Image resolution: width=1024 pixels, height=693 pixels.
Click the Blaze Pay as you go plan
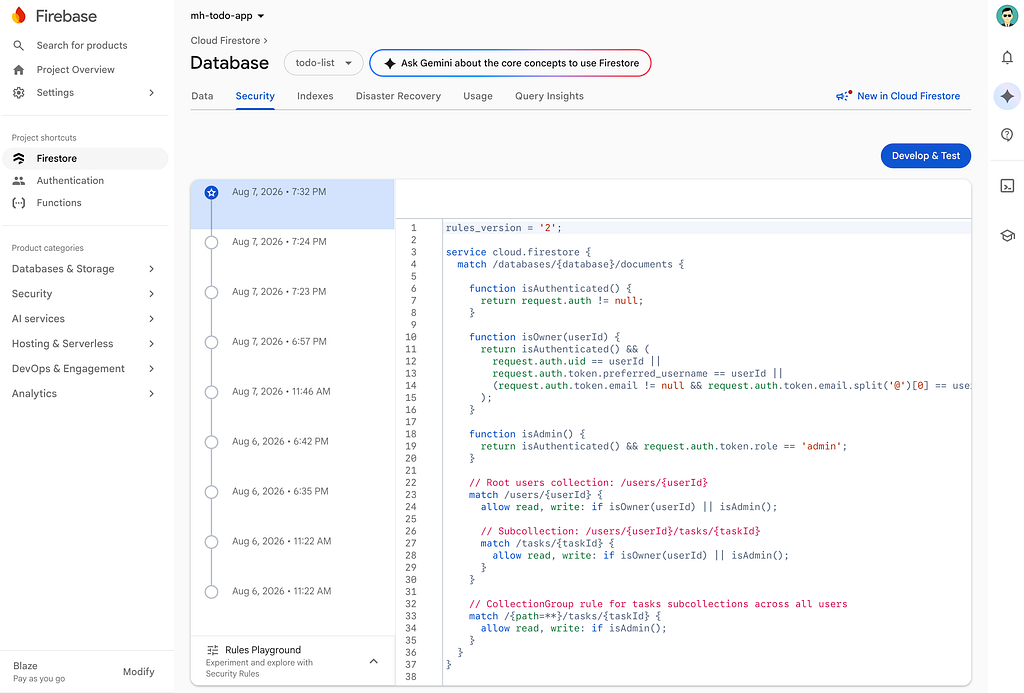tap(39, 671)
